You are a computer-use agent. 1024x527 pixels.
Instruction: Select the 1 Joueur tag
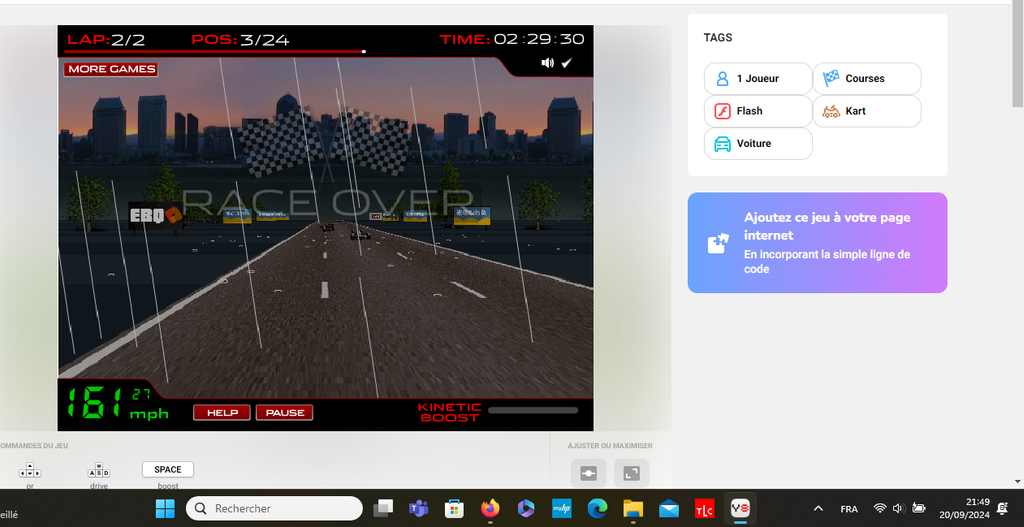click(758, 78)
